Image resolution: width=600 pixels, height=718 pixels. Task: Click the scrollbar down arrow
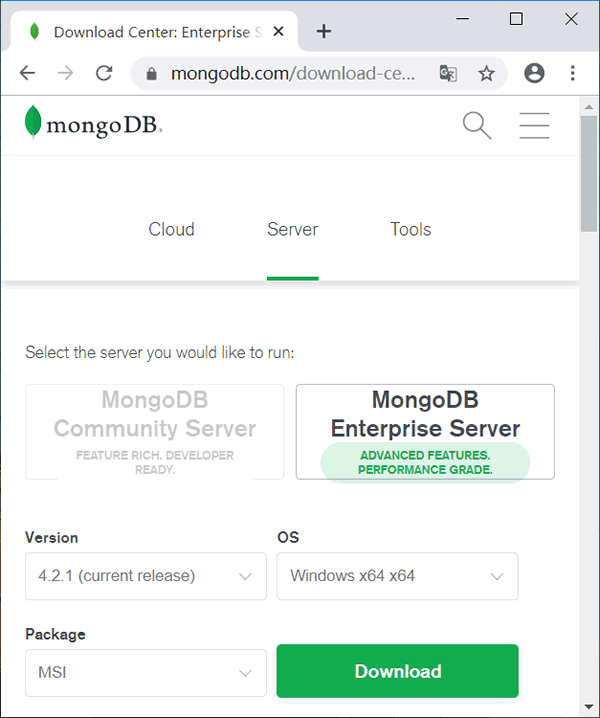point(589,707)
